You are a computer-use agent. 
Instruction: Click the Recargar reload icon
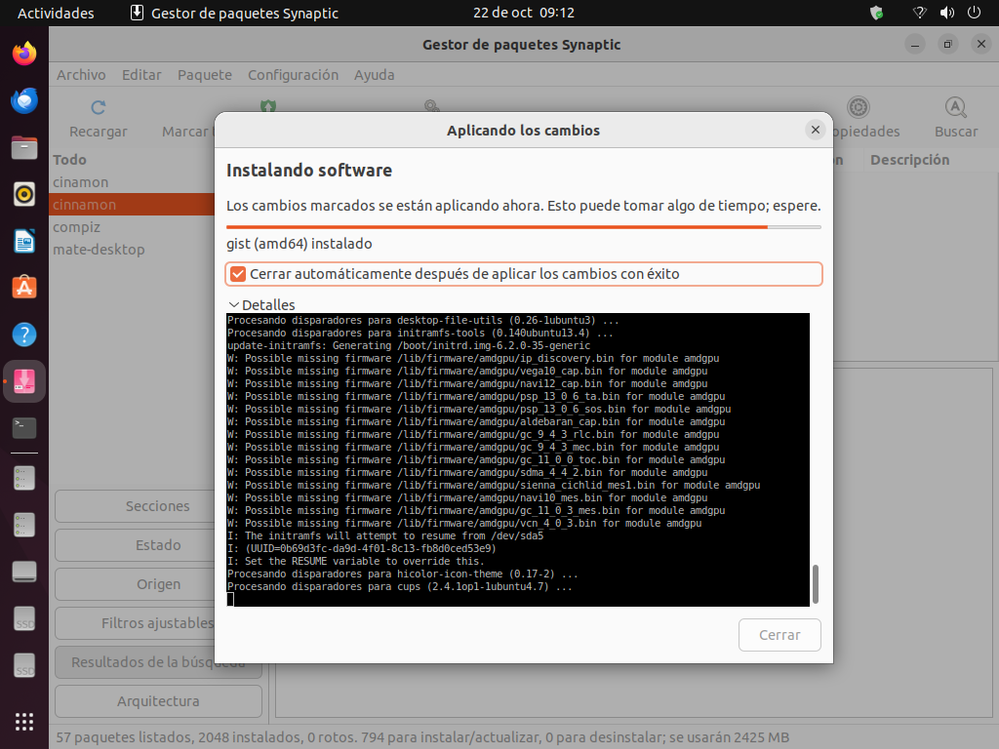point(98,108)
